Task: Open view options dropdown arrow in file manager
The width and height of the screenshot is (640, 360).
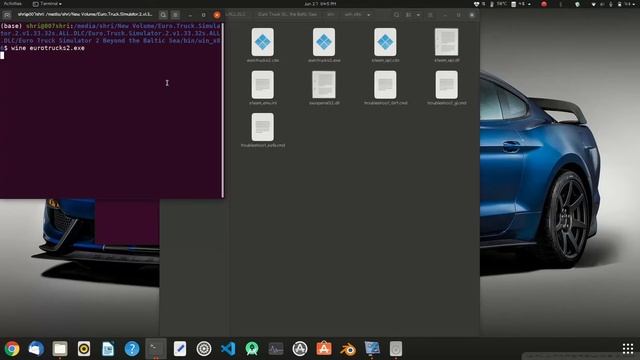Action: (x=418, y=15)
